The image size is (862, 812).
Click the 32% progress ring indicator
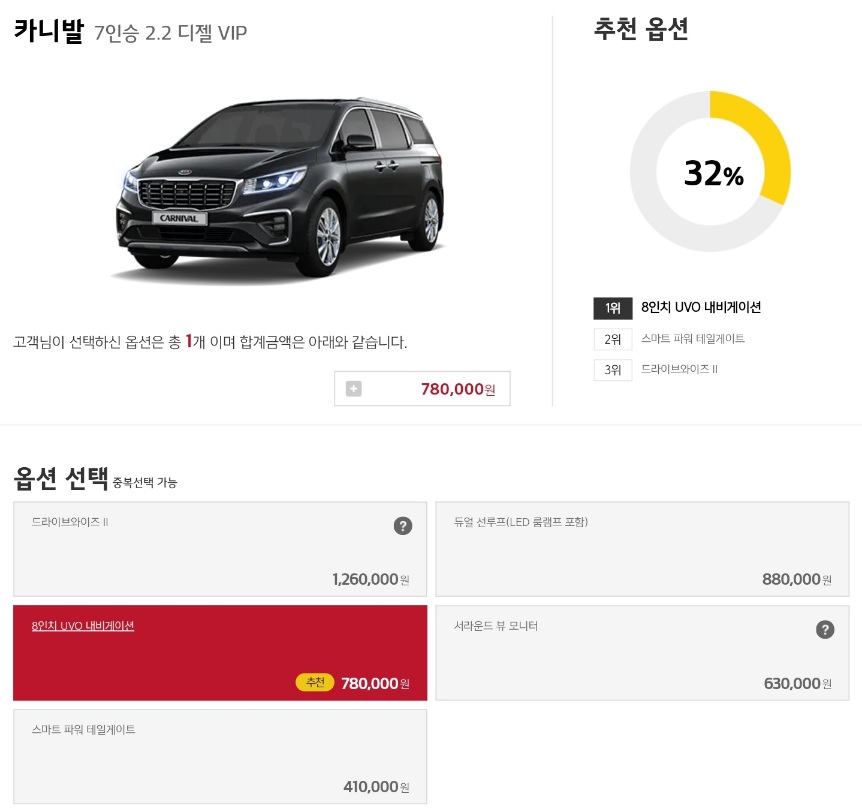click(x=710, y=173)
